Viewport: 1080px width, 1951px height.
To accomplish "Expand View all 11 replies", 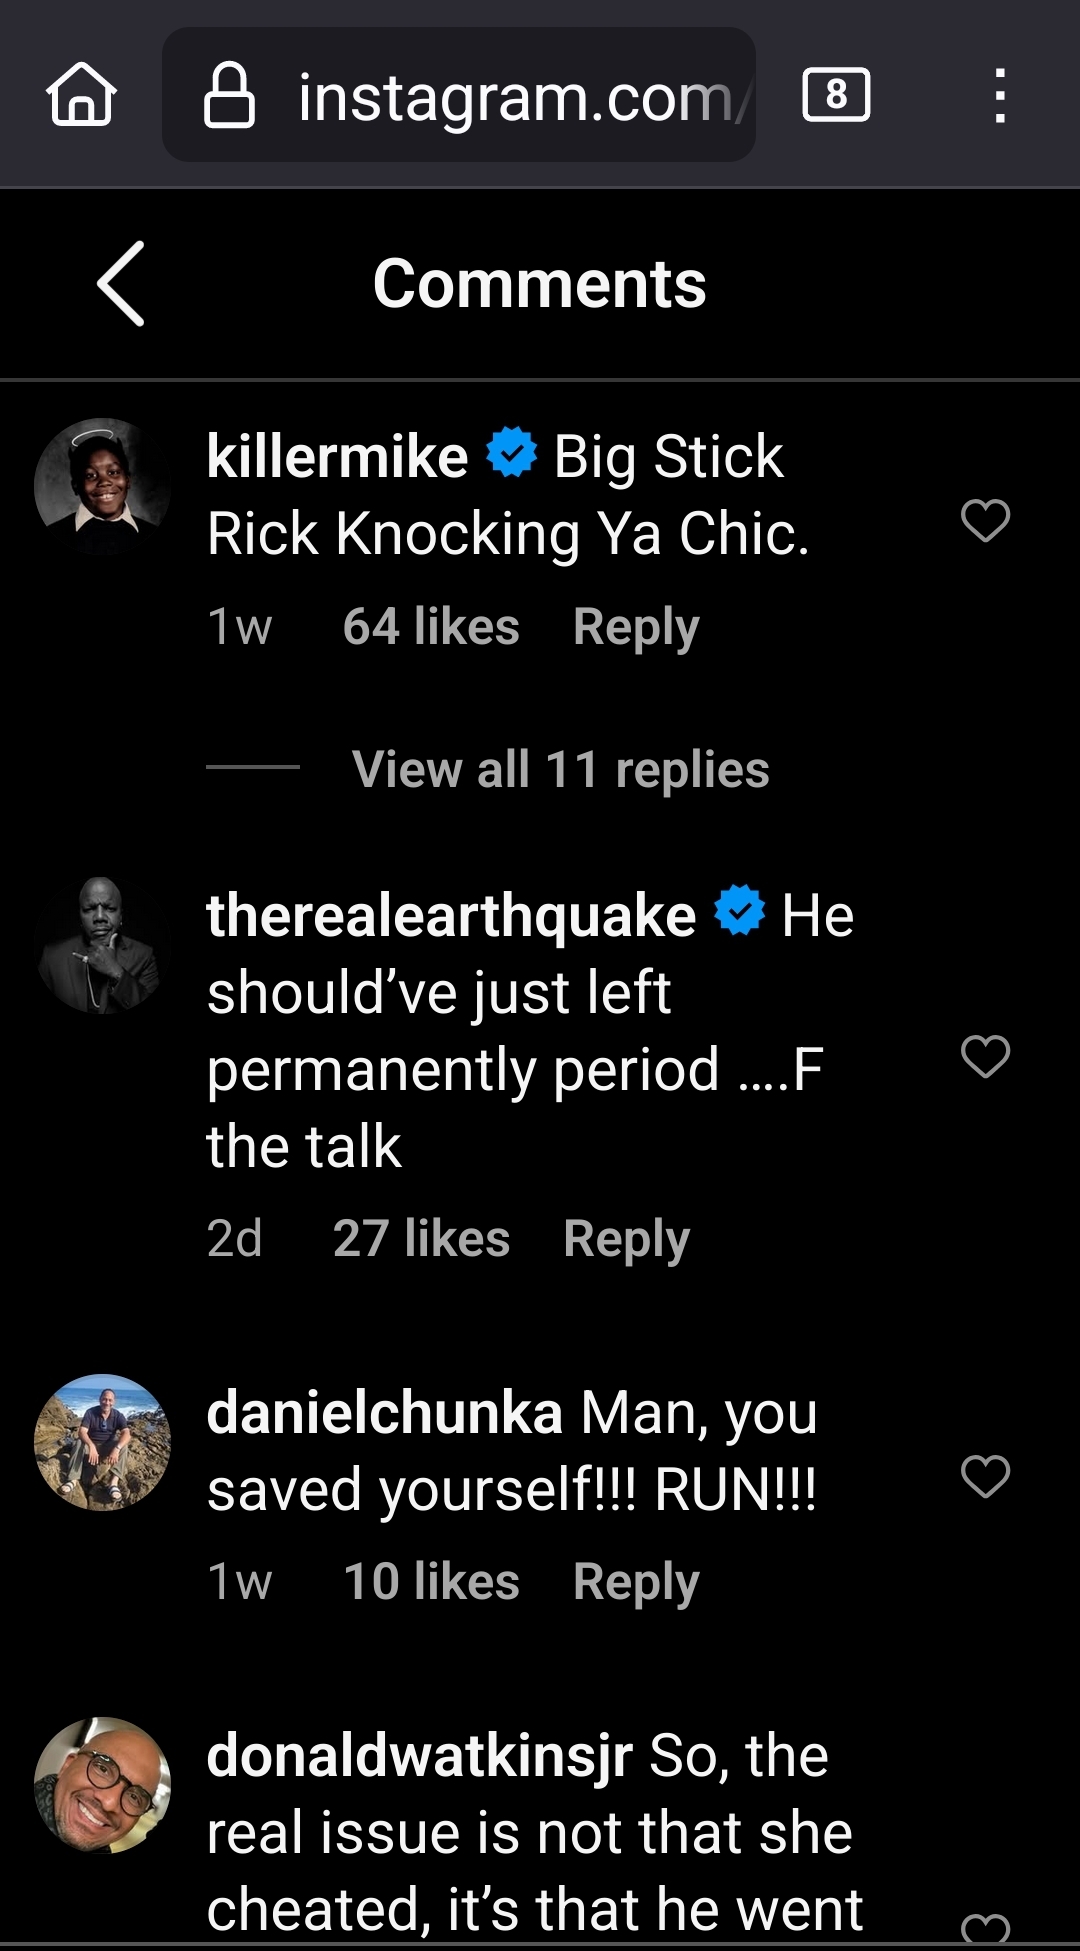I will [560, 769].
